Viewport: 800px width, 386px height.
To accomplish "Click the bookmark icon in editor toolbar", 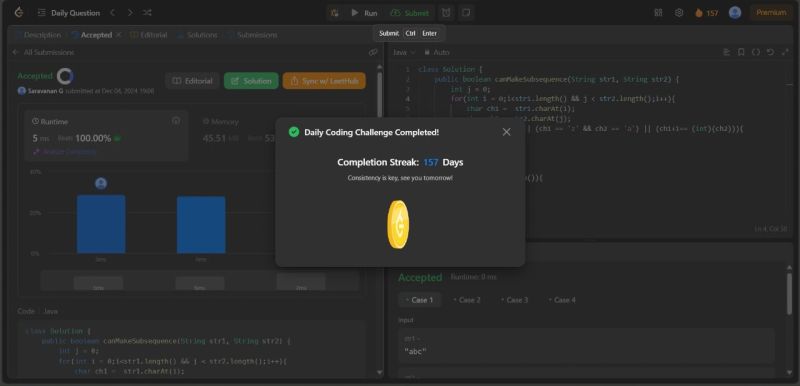I will (741, 52).
